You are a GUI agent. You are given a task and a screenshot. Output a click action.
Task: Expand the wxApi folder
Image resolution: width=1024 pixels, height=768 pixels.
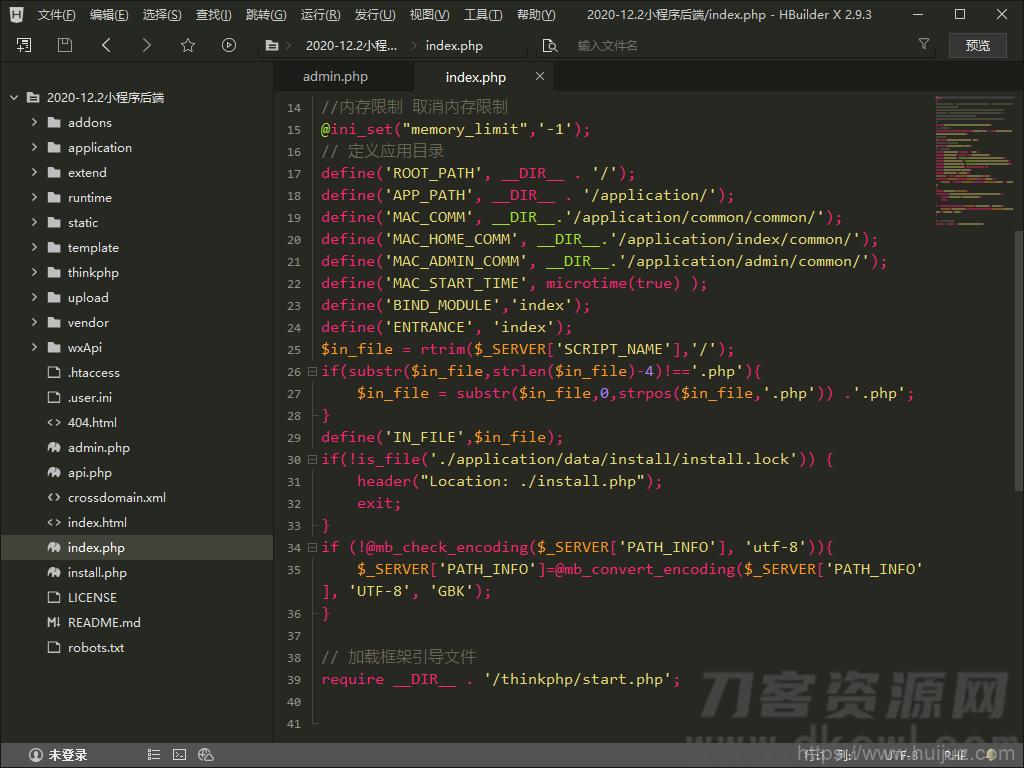(x=35, y=347)
